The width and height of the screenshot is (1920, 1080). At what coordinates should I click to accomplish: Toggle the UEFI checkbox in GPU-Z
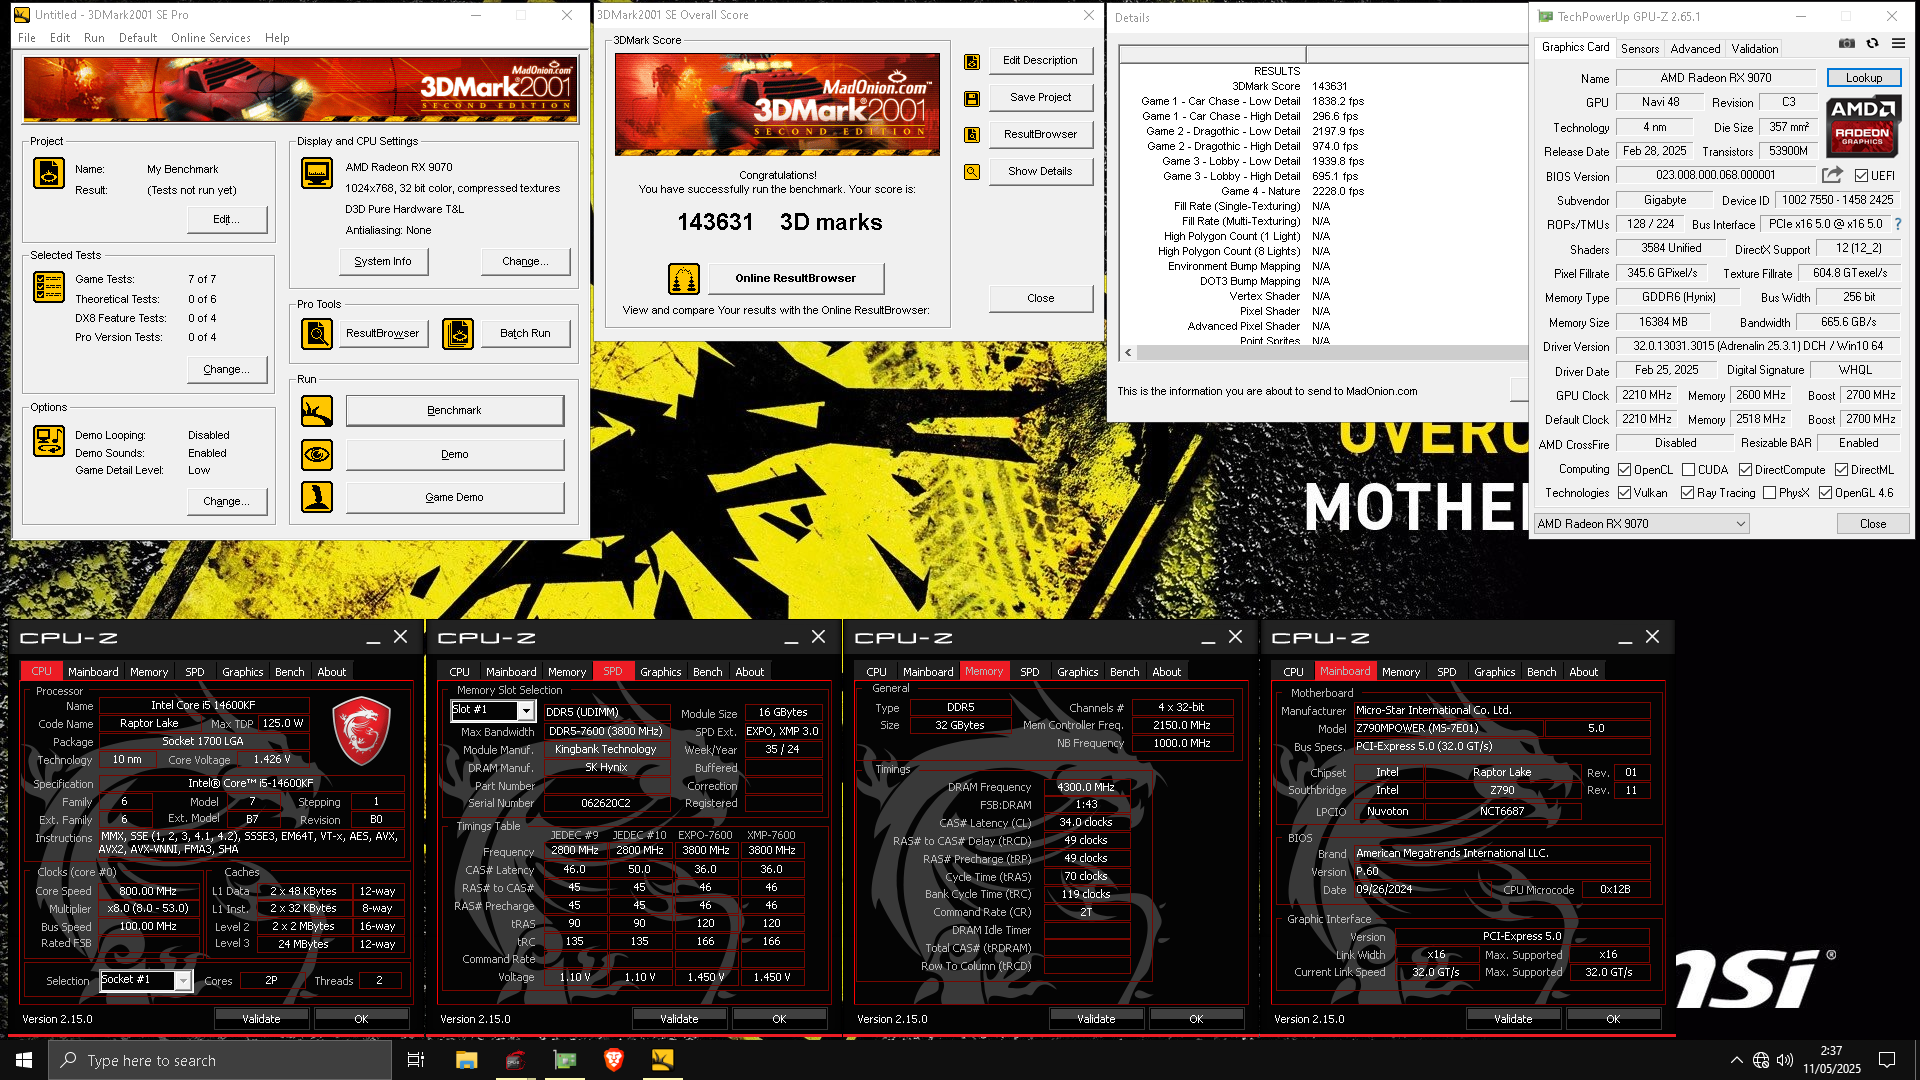1861,176
